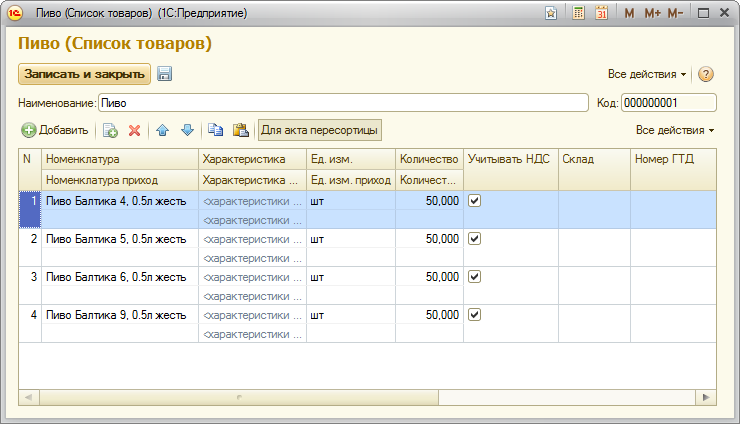Select the Пиво Балтика 4, 0.5л жесть cell

pos(120,201)
